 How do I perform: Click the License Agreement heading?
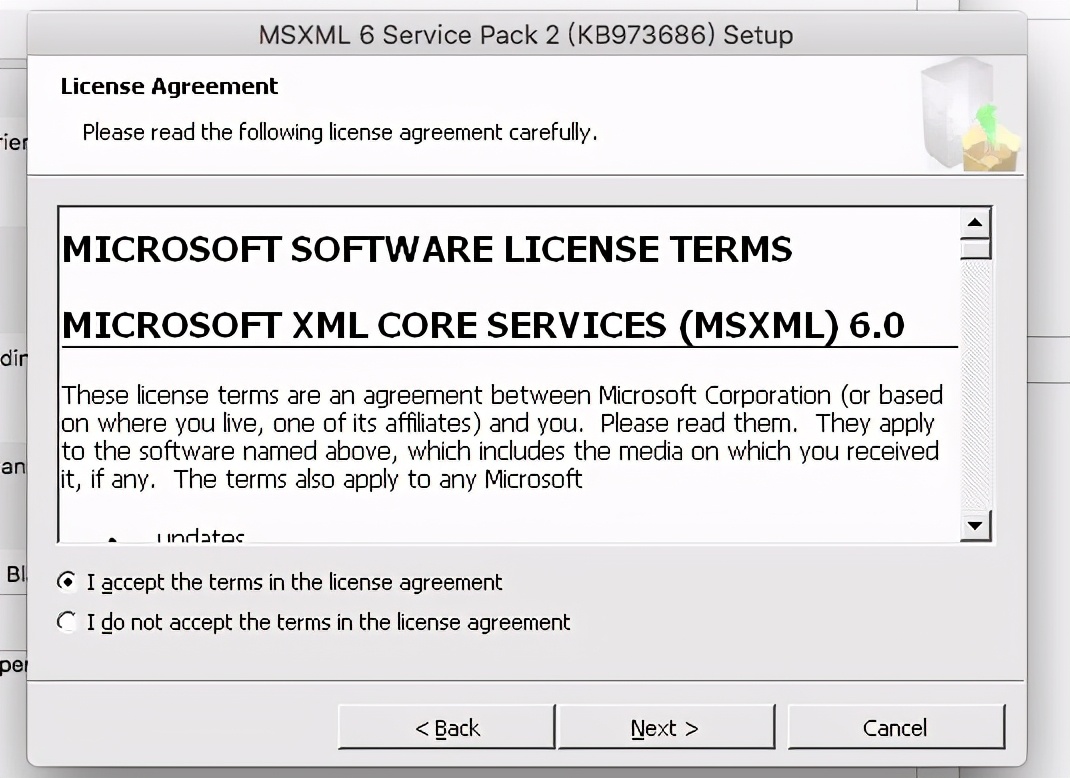(169, 86)
